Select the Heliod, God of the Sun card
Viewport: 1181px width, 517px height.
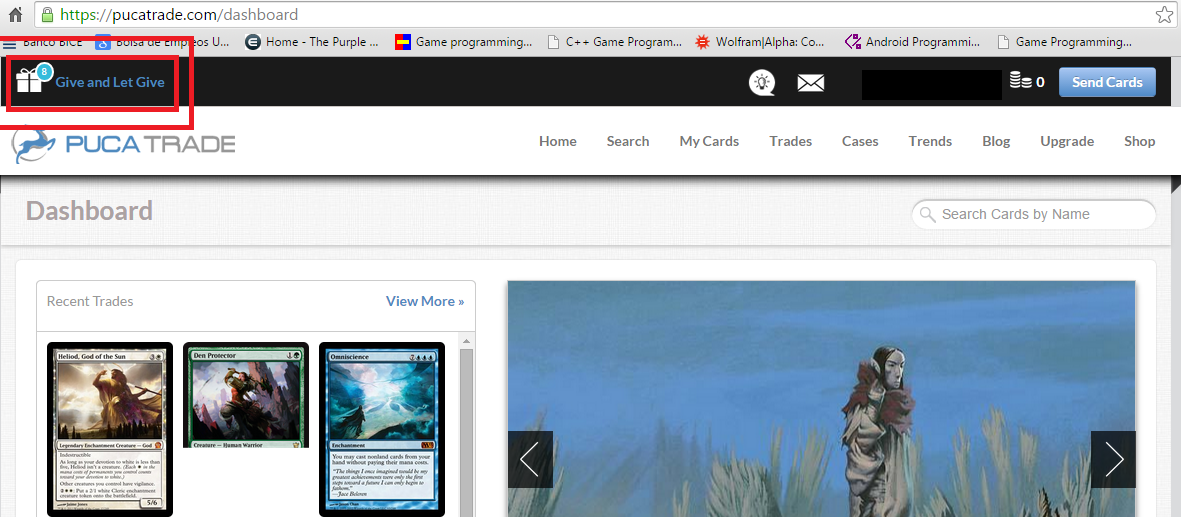pos(110,430)
